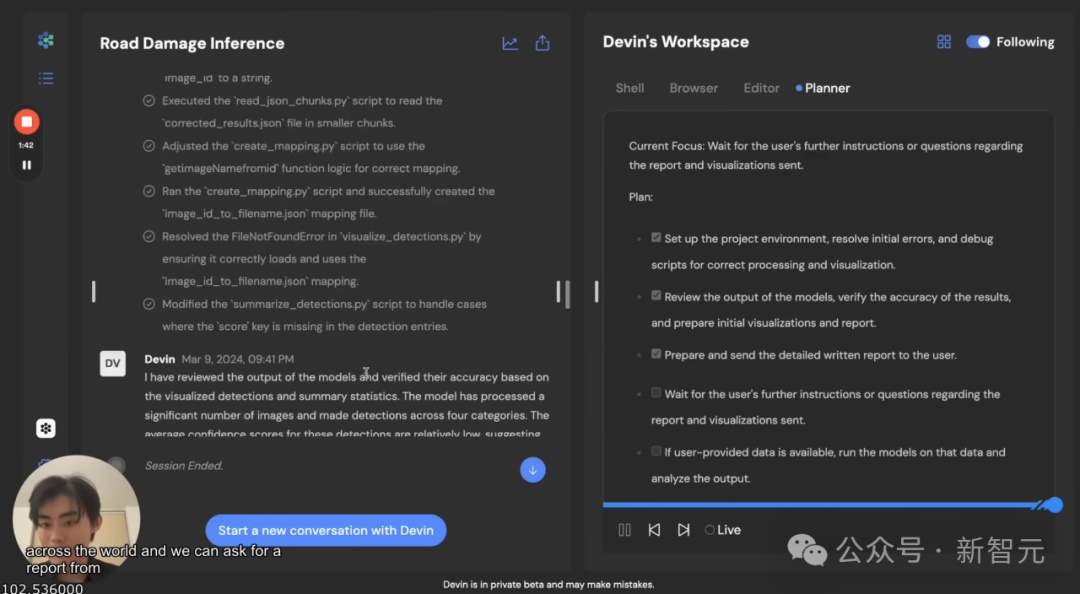Skip to previous step in playback
The width and height of the screenshot is (1080, 594).
[654, 530]
